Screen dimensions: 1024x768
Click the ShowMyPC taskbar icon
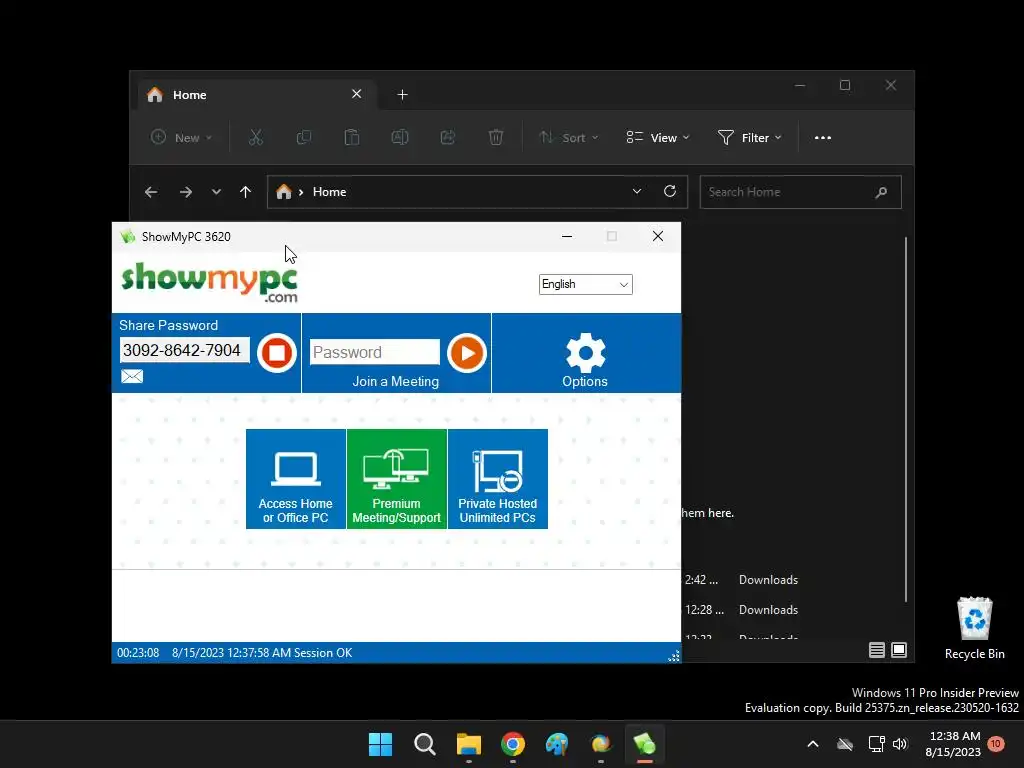(645, 744)
